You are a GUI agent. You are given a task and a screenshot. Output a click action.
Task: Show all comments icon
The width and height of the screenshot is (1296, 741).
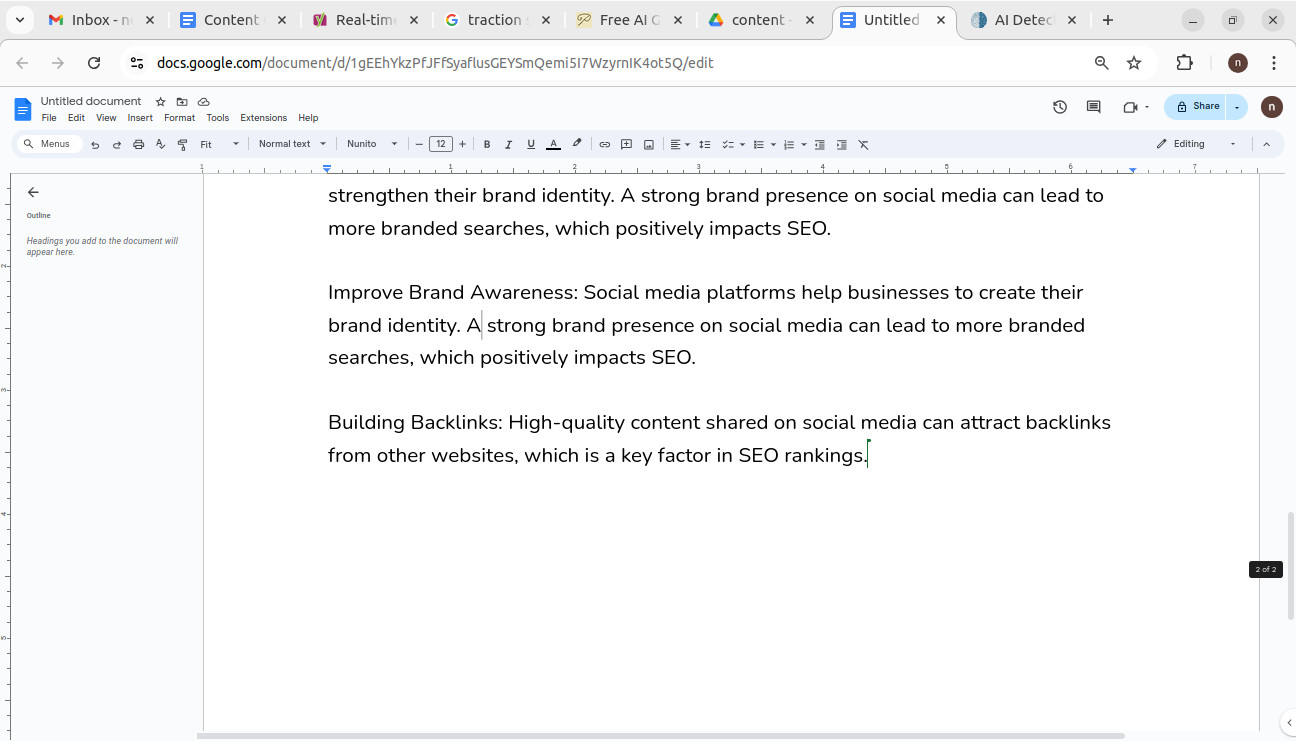1093,107
